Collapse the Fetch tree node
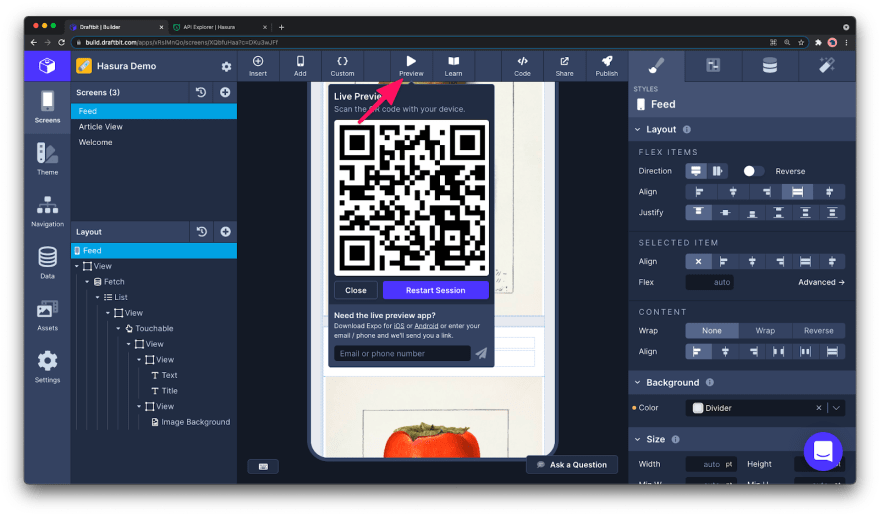 tap(87, 282)
